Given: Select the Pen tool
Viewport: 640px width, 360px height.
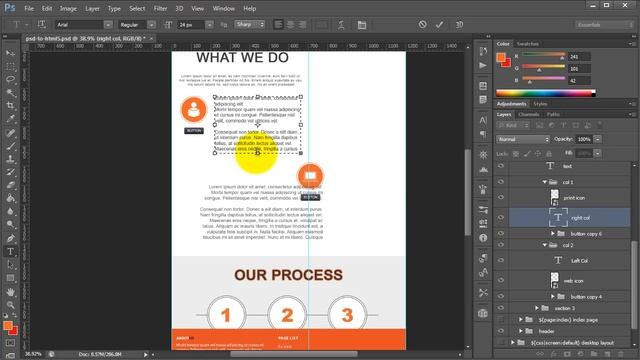Looking at the screenshot, I should click(11, 239).
